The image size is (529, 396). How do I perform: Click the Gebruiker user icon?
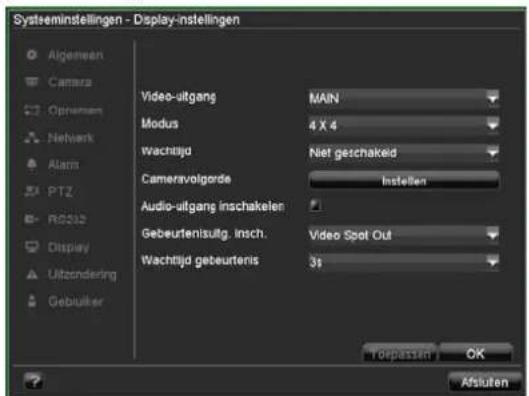point(32,301)
